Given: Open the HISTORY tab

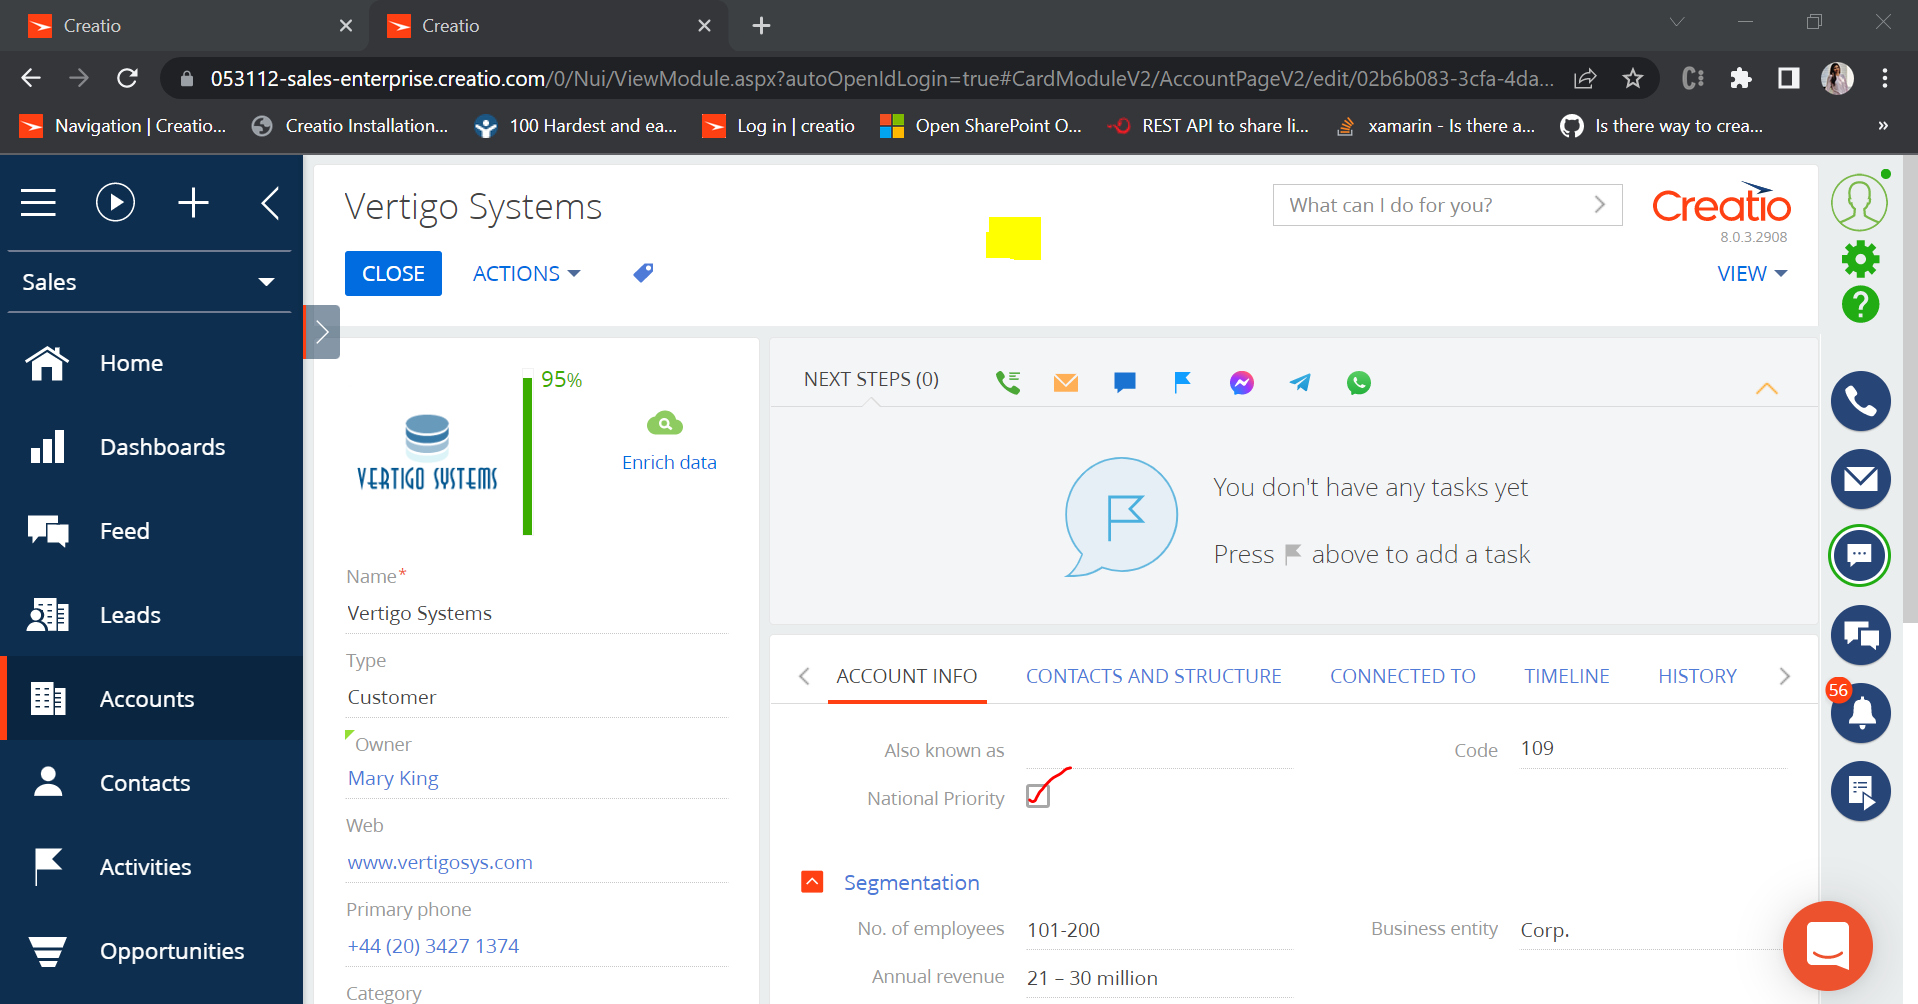Looking at the screenshot, I should (1698, 676).
